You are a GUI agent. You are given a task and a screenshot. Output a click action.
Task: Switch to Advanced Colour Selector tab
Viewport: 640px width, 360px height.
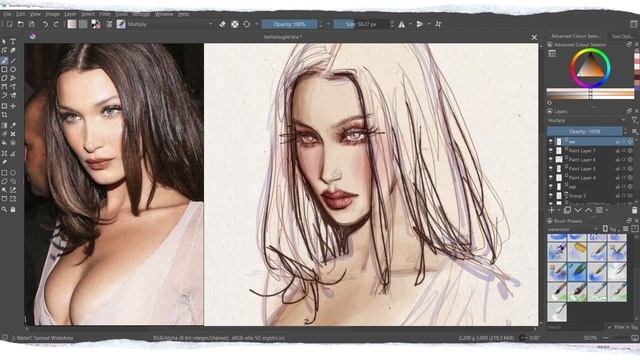(x=575, y=36)
